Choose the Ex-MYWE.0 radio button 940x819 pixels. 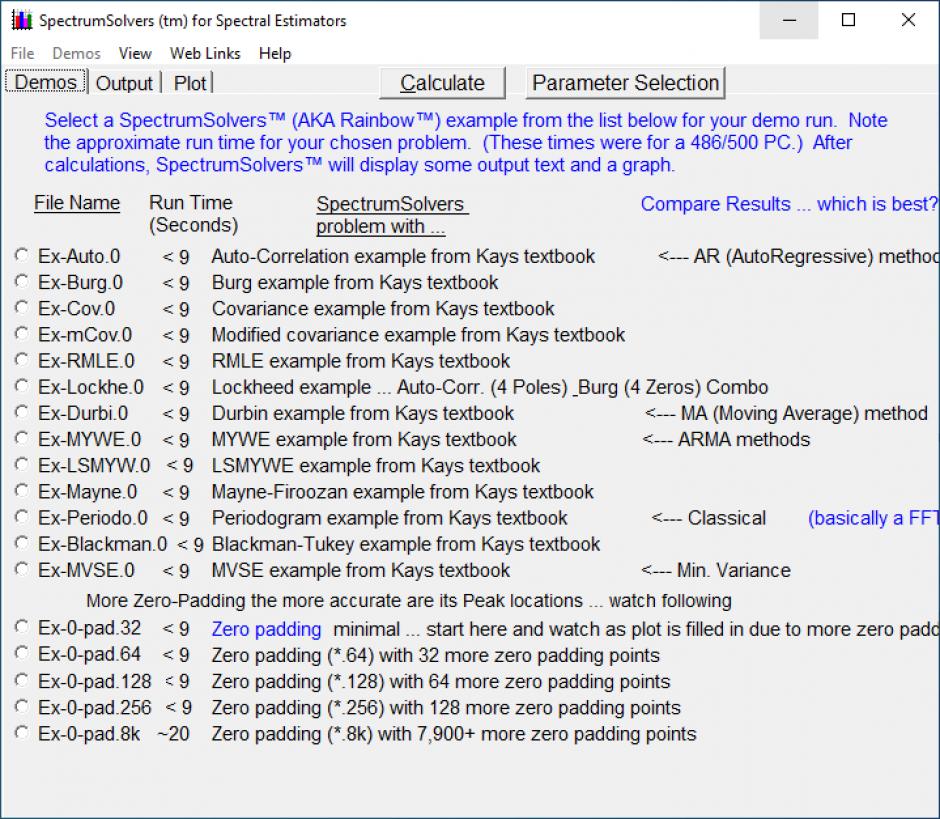click(22, 438)
